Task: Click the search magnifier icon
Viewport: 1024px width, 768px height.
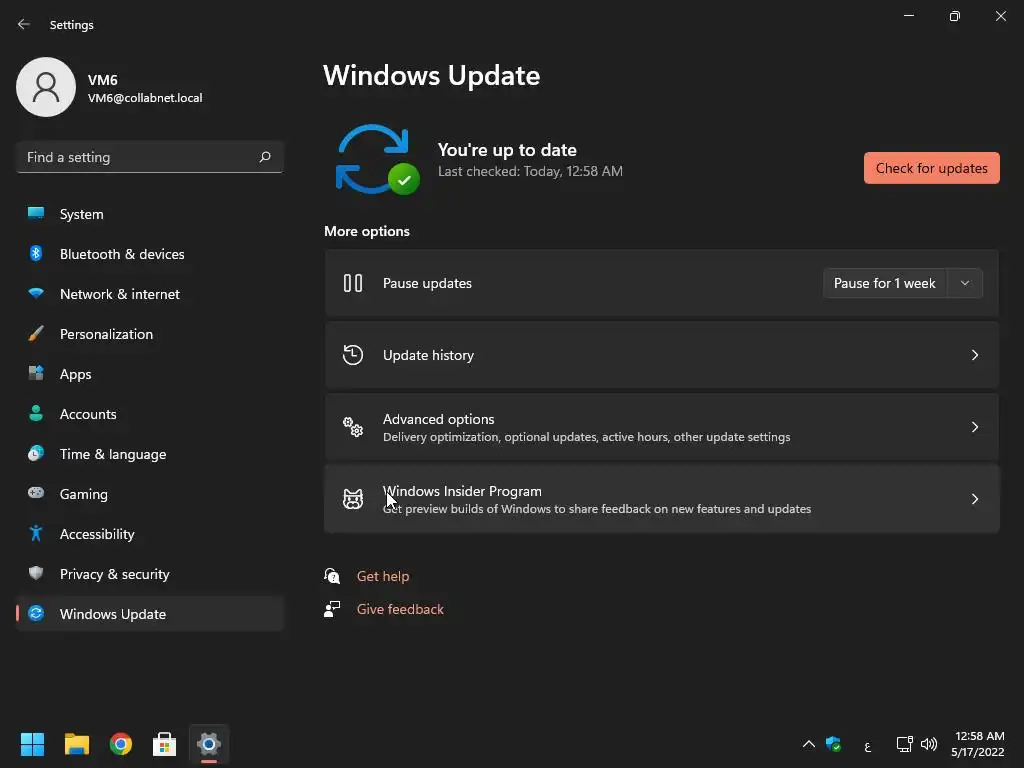Action: point(264,157)
